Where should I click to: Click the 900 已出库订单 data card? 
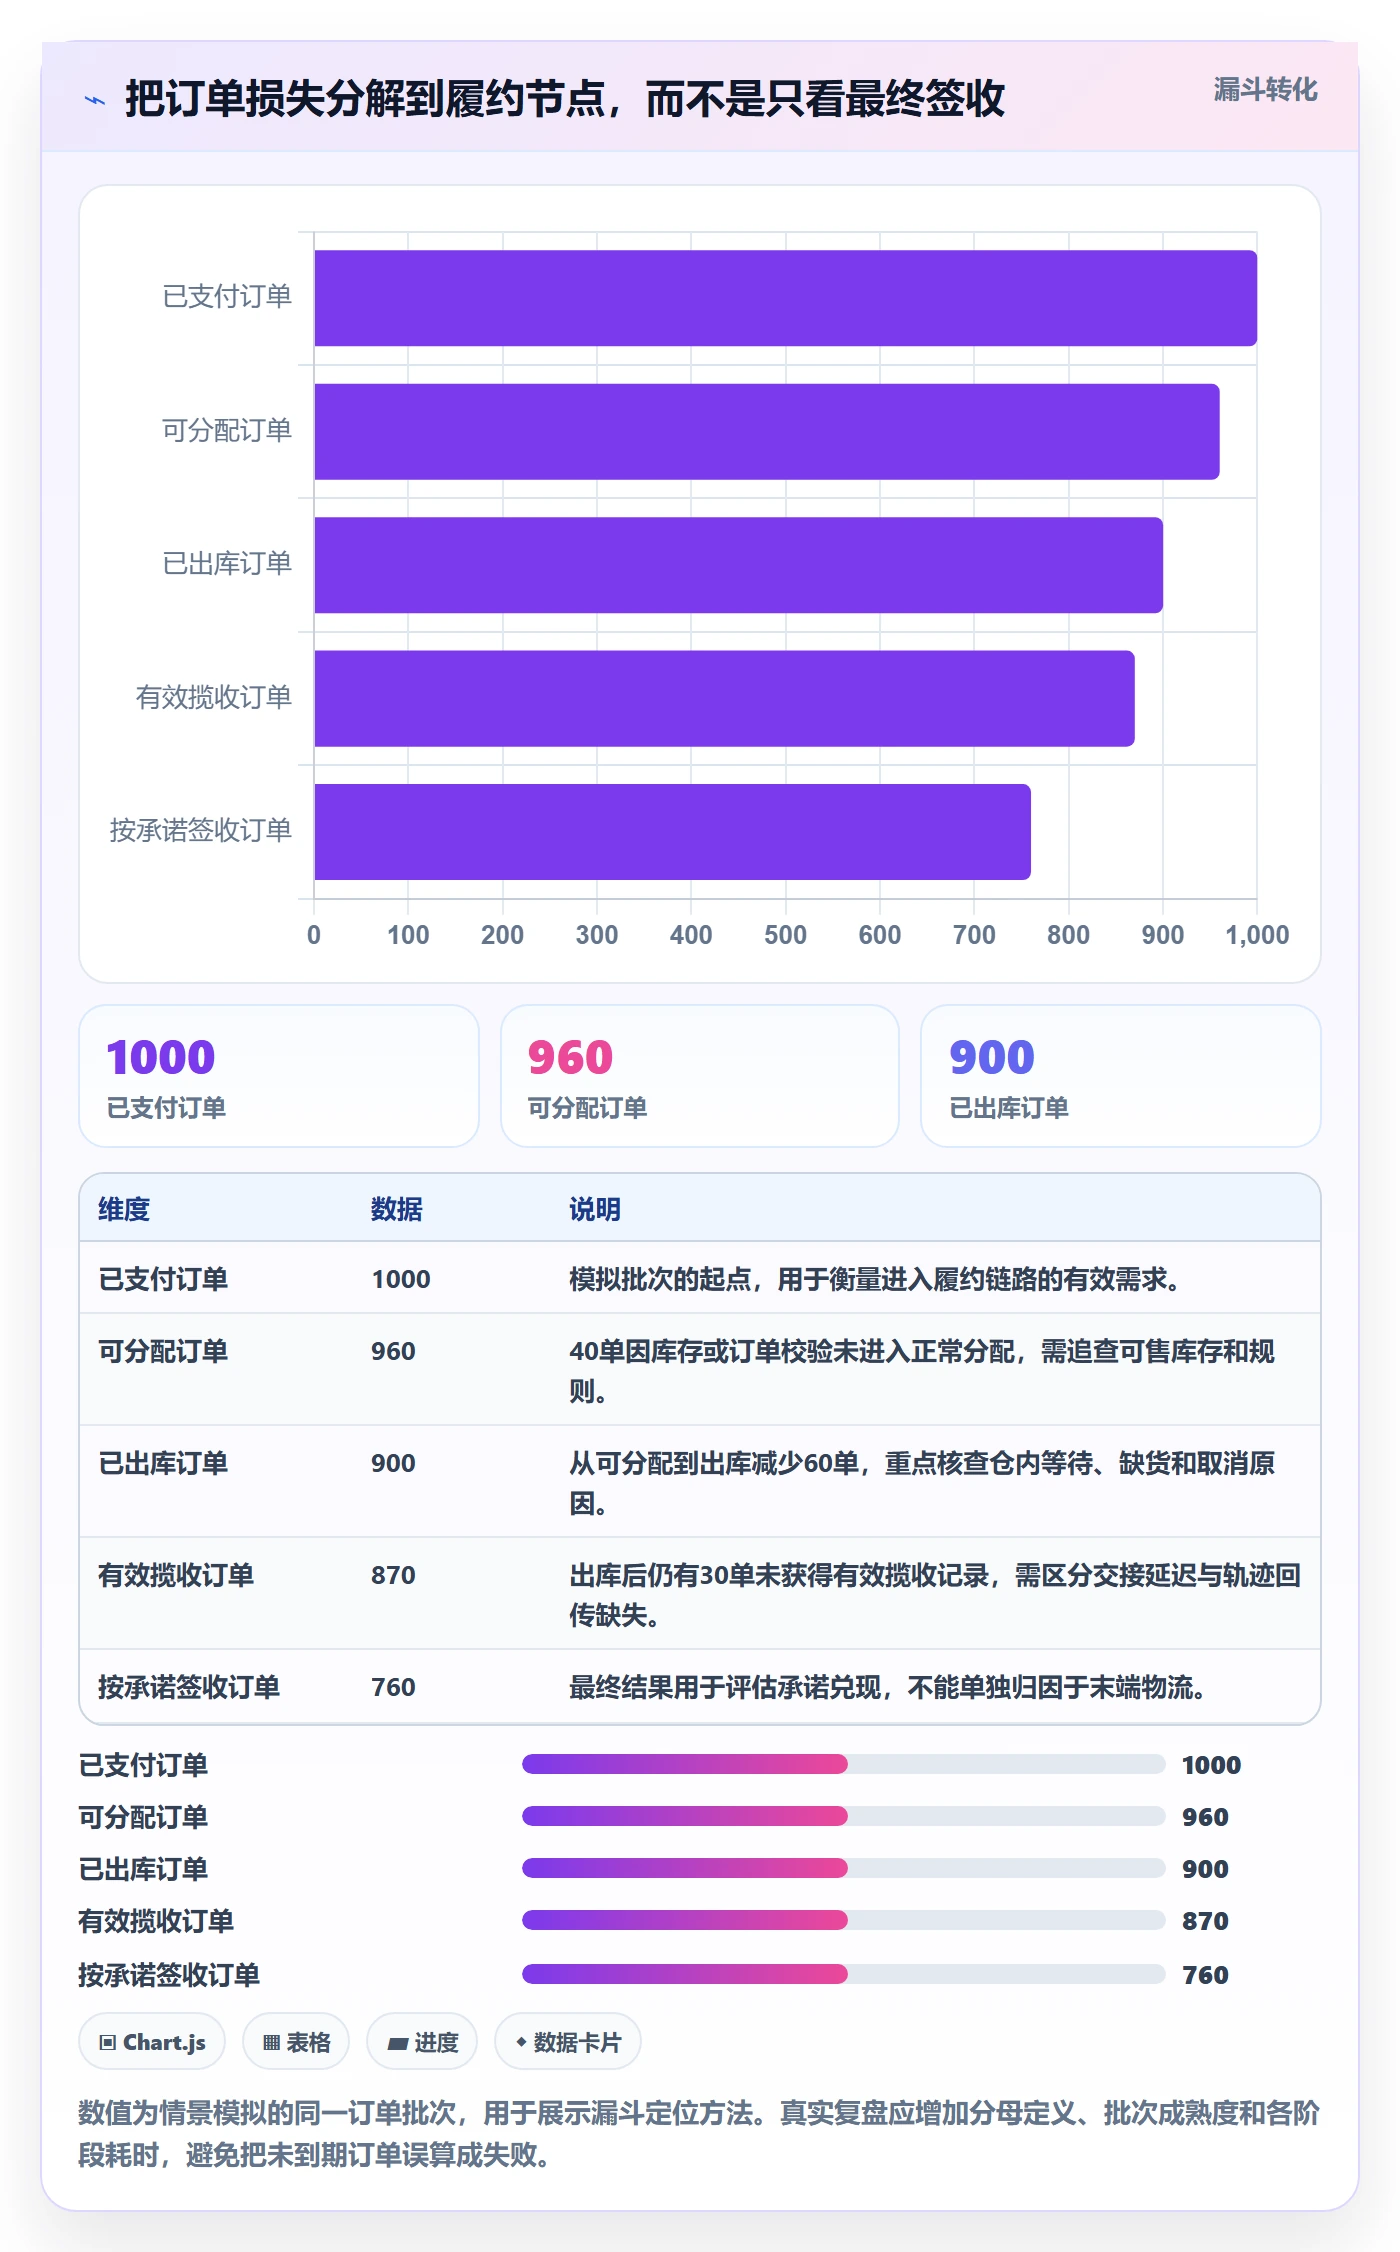[1121, 1076]
